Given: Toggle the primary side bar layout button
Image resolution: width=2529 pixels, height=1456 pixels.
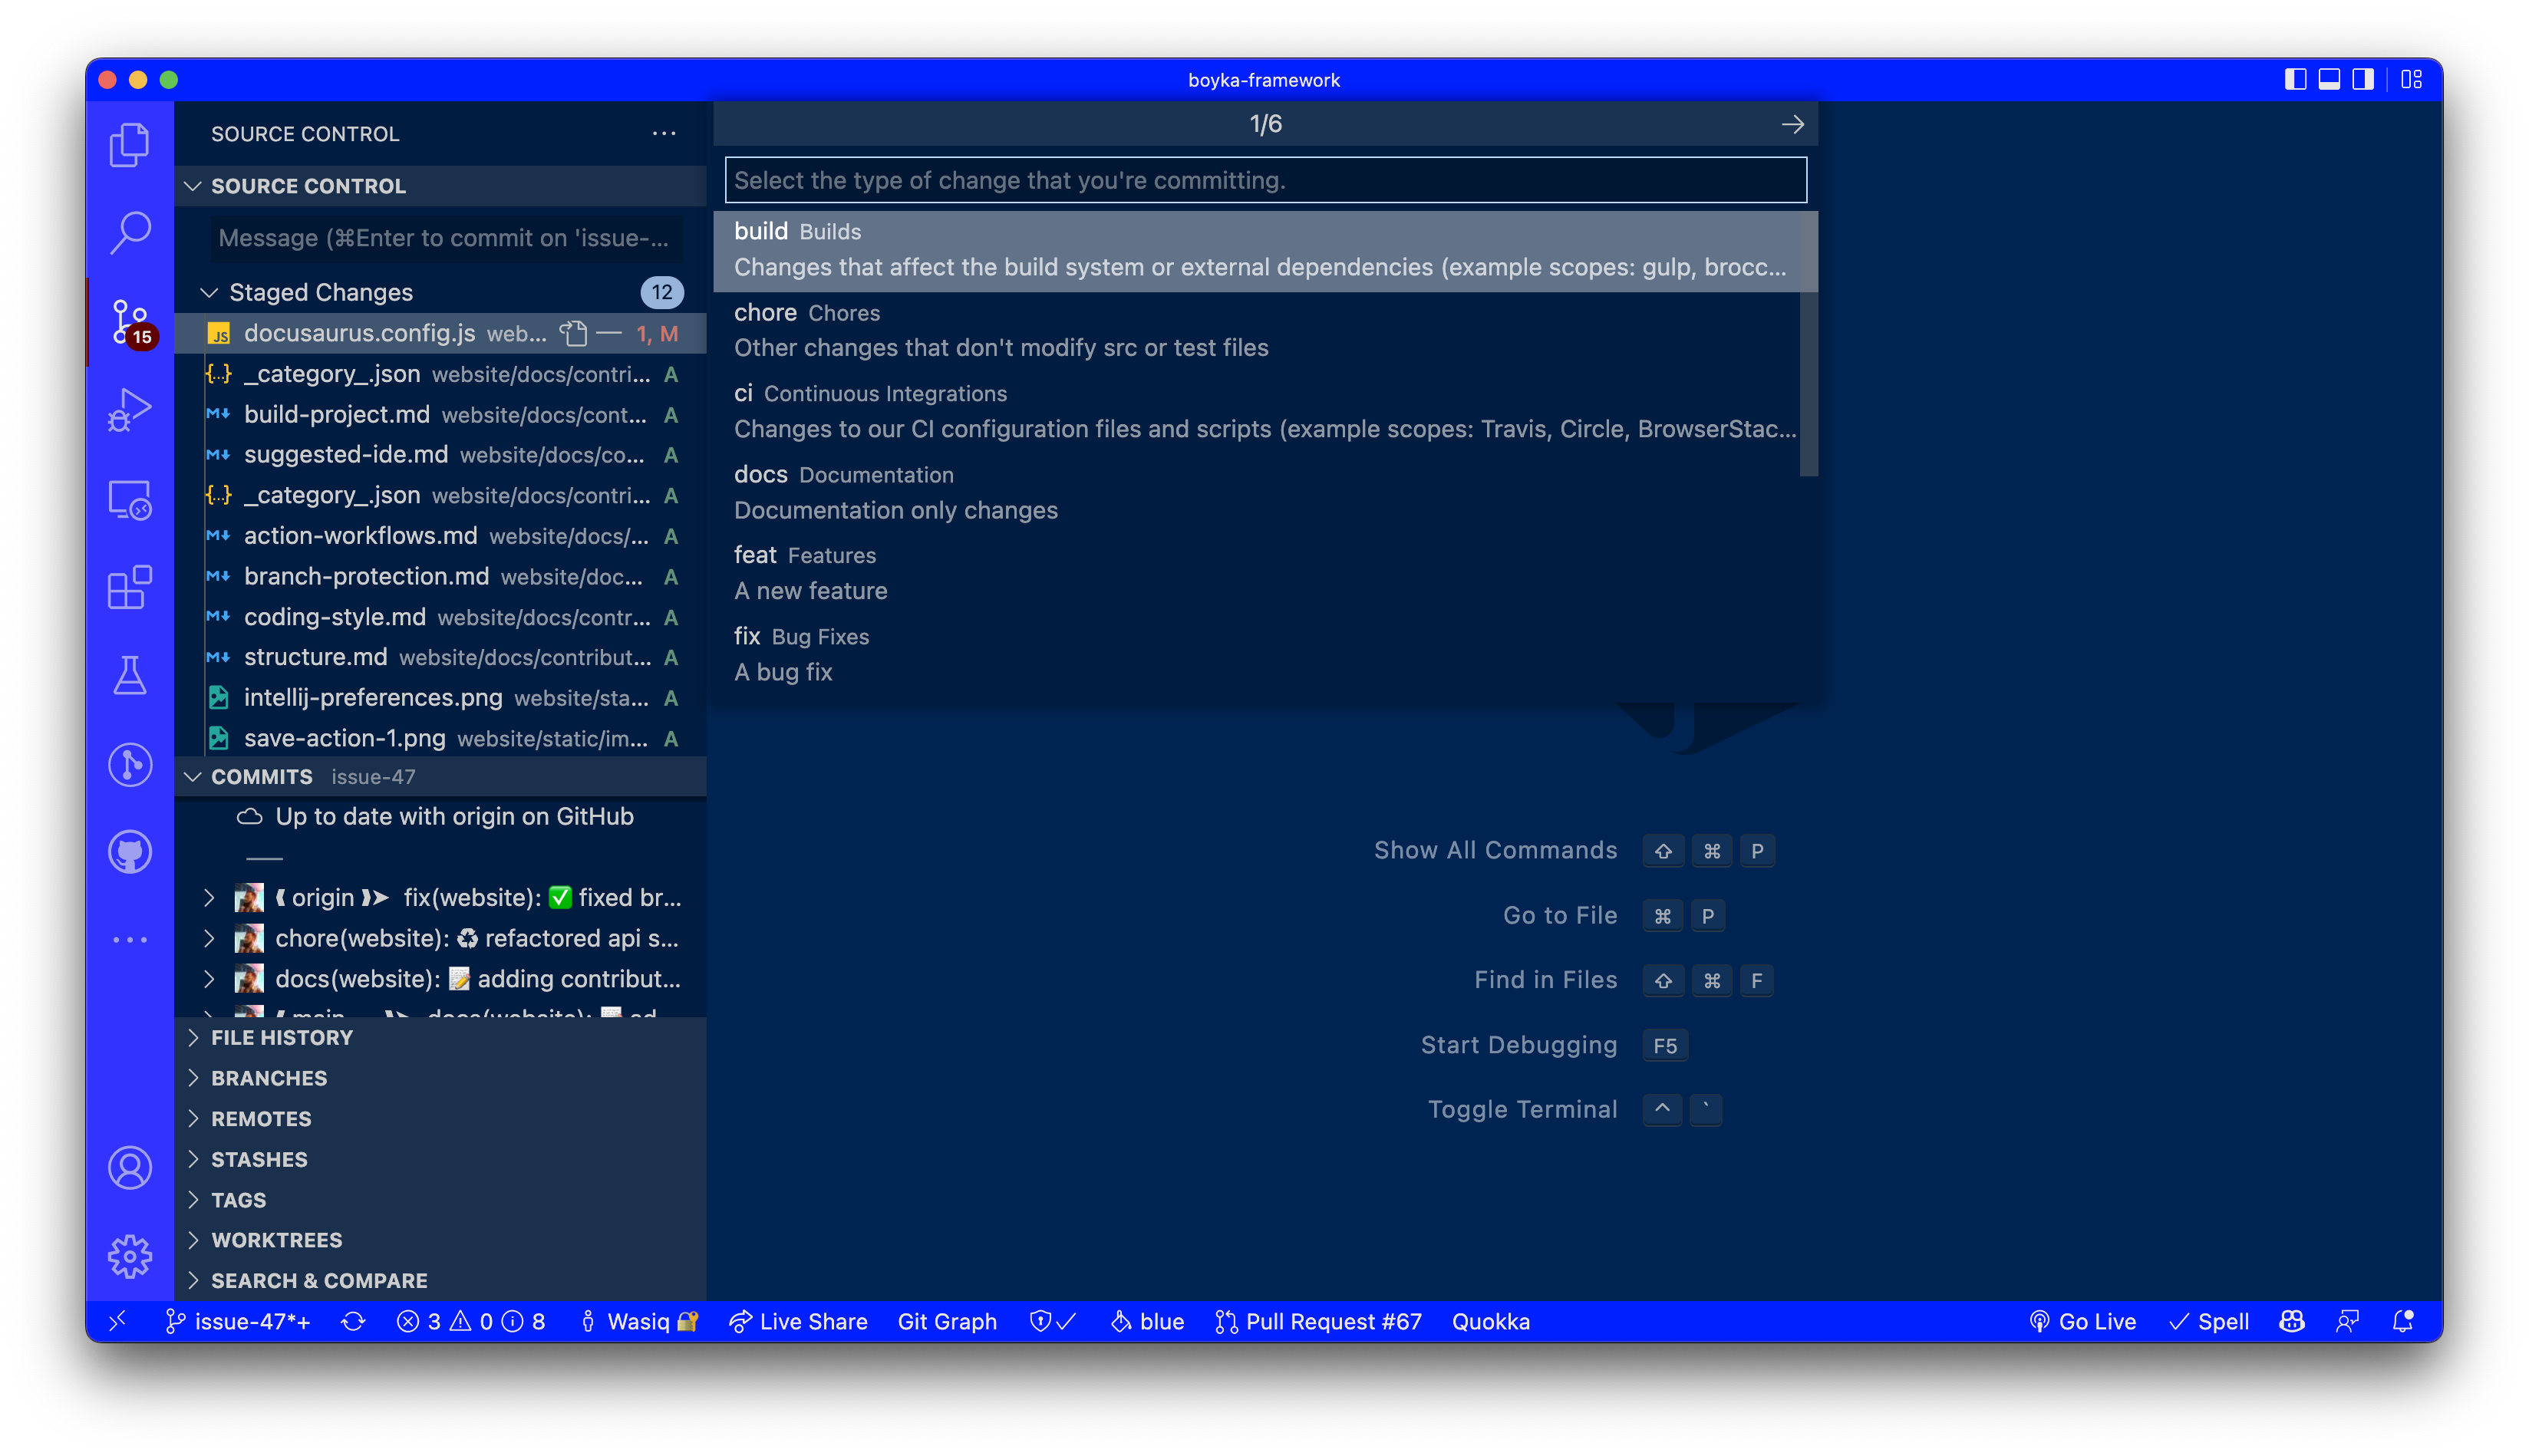Looking at the screenshot, I should point(2295,80).
